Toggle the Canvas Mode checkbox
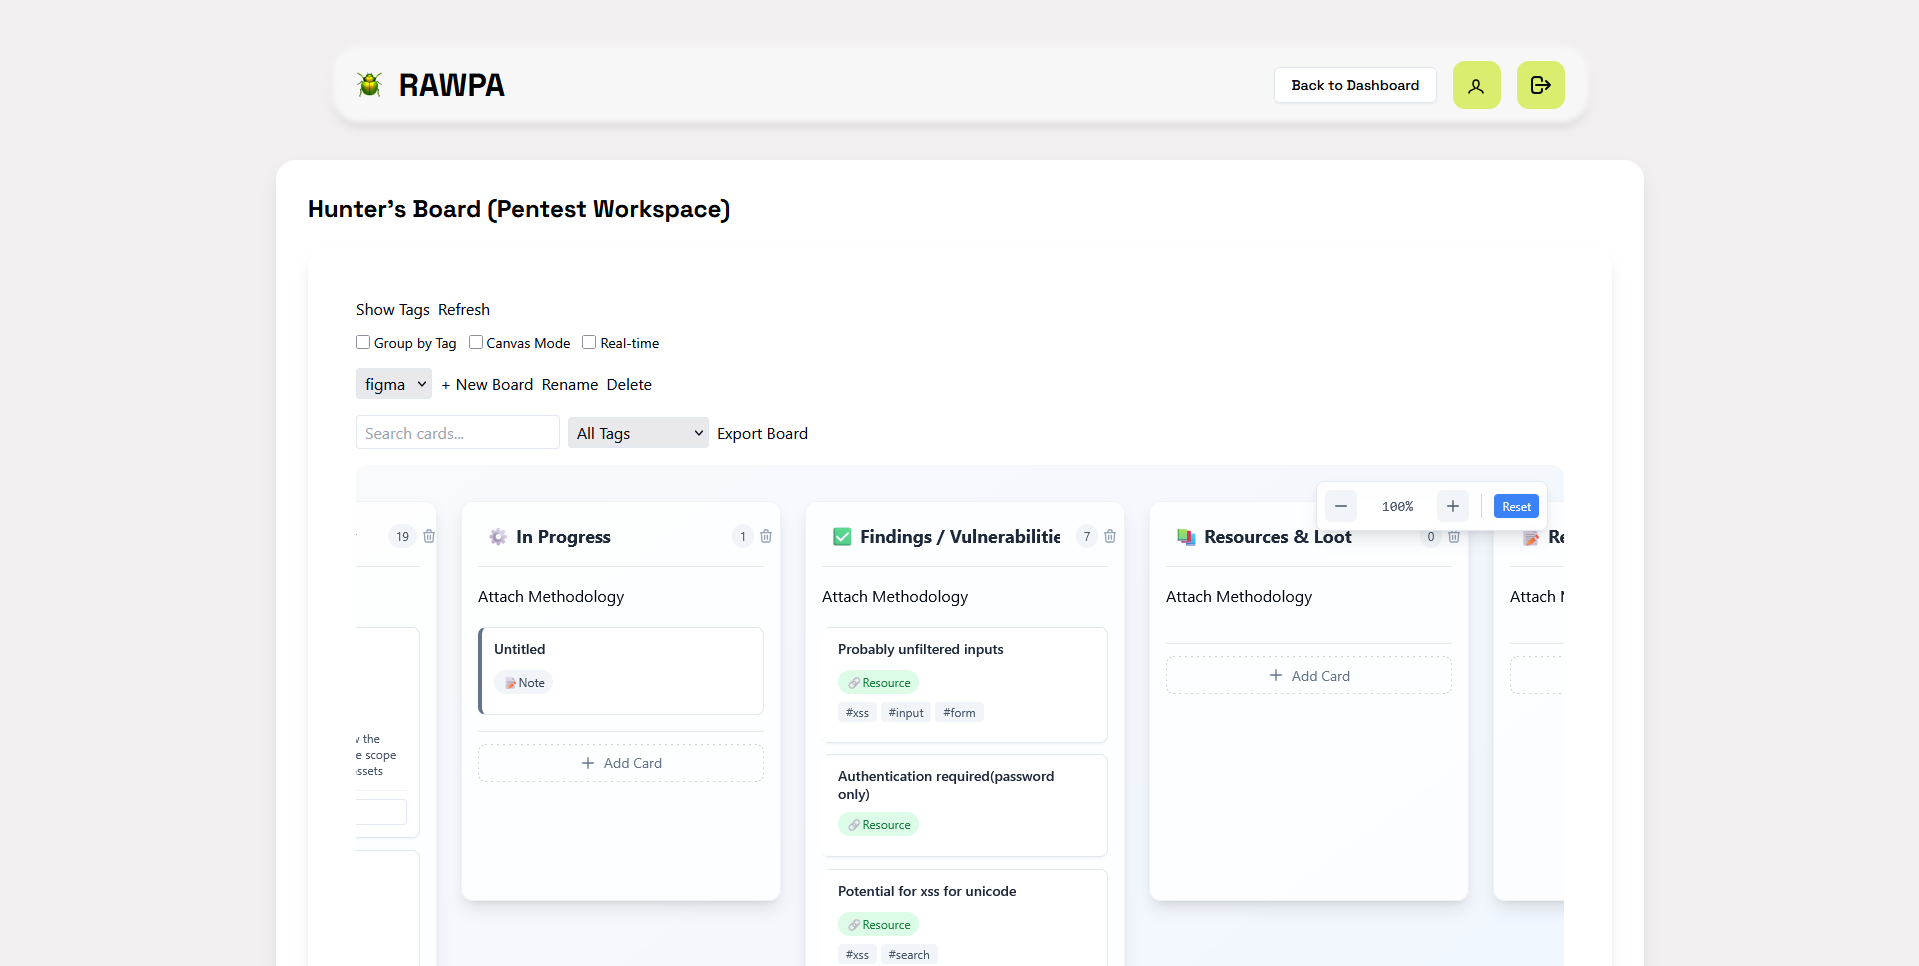Viewport: 1919px width, 966px height. 476,342
